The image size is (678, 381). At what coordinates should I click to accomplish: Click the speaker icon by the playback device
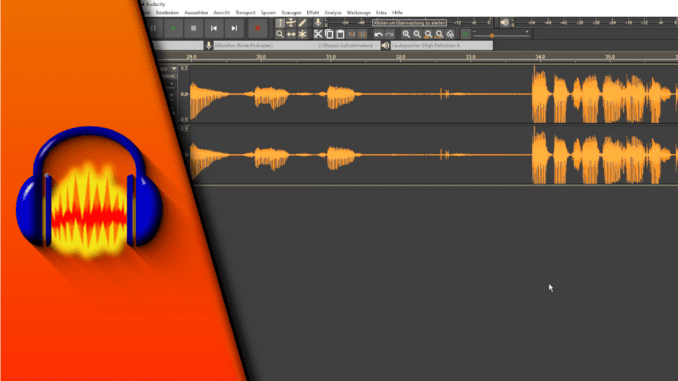(x=386, y=45)
